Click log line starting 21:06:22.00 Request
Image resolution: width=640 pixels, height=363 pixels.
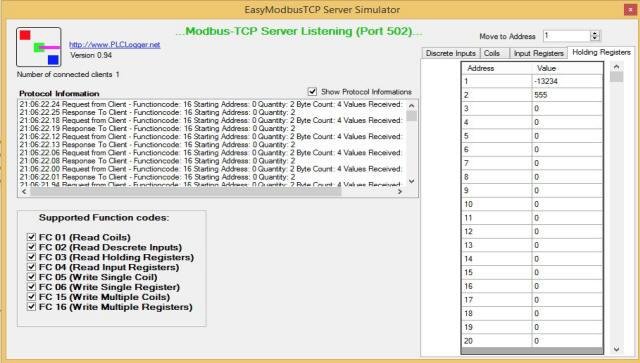pyautogui.click(x=211, y=169)
